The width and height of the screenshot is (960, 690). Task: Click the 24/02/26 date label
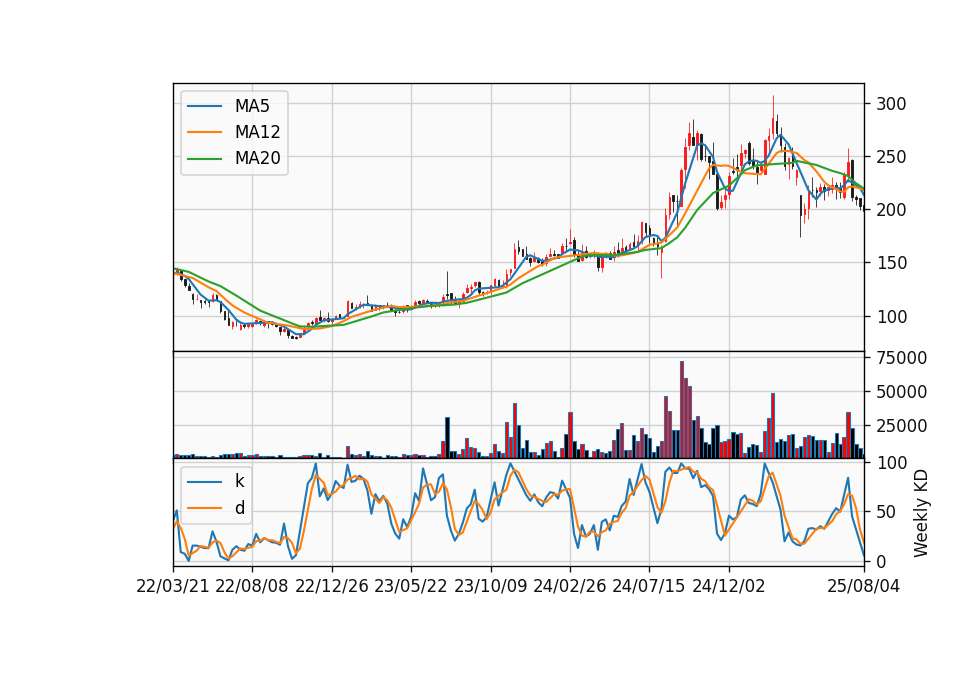tap(569, 586)
